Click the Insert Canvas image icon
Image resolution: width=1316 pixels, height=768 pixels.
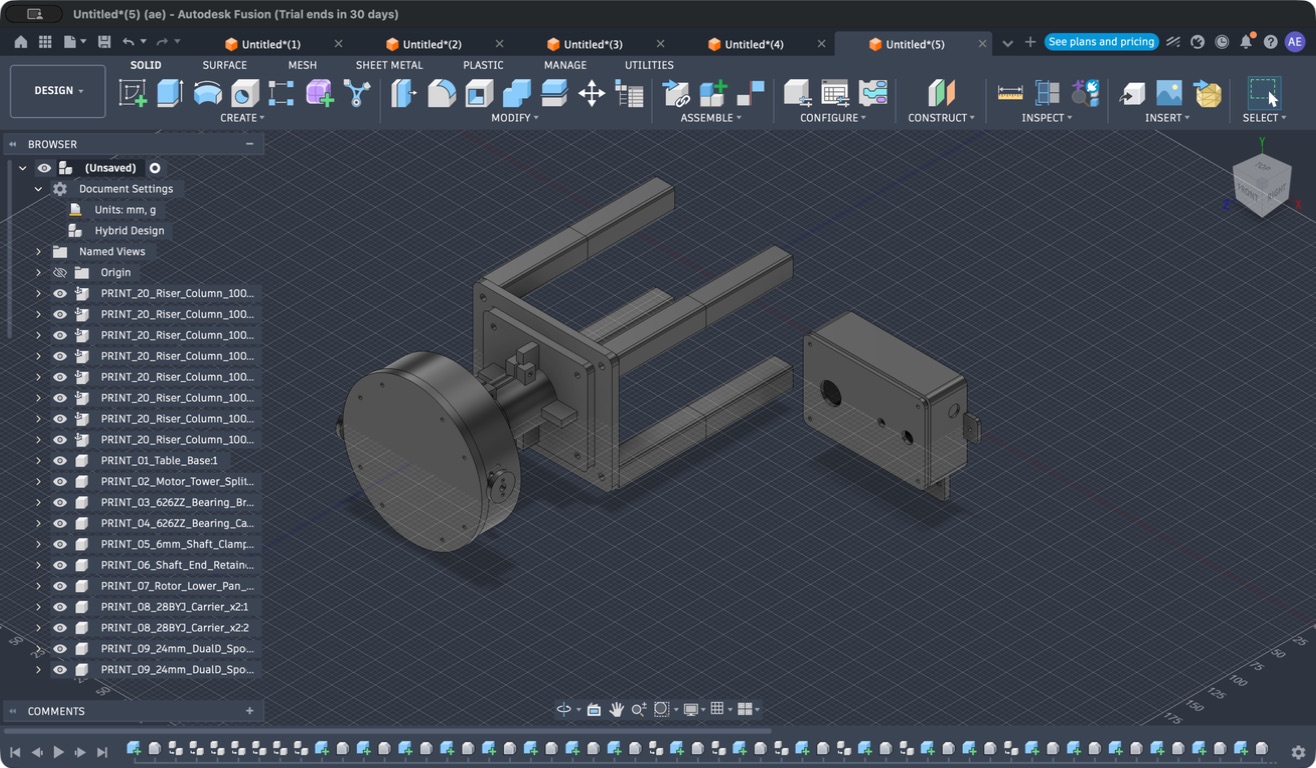click(1169, 93)
